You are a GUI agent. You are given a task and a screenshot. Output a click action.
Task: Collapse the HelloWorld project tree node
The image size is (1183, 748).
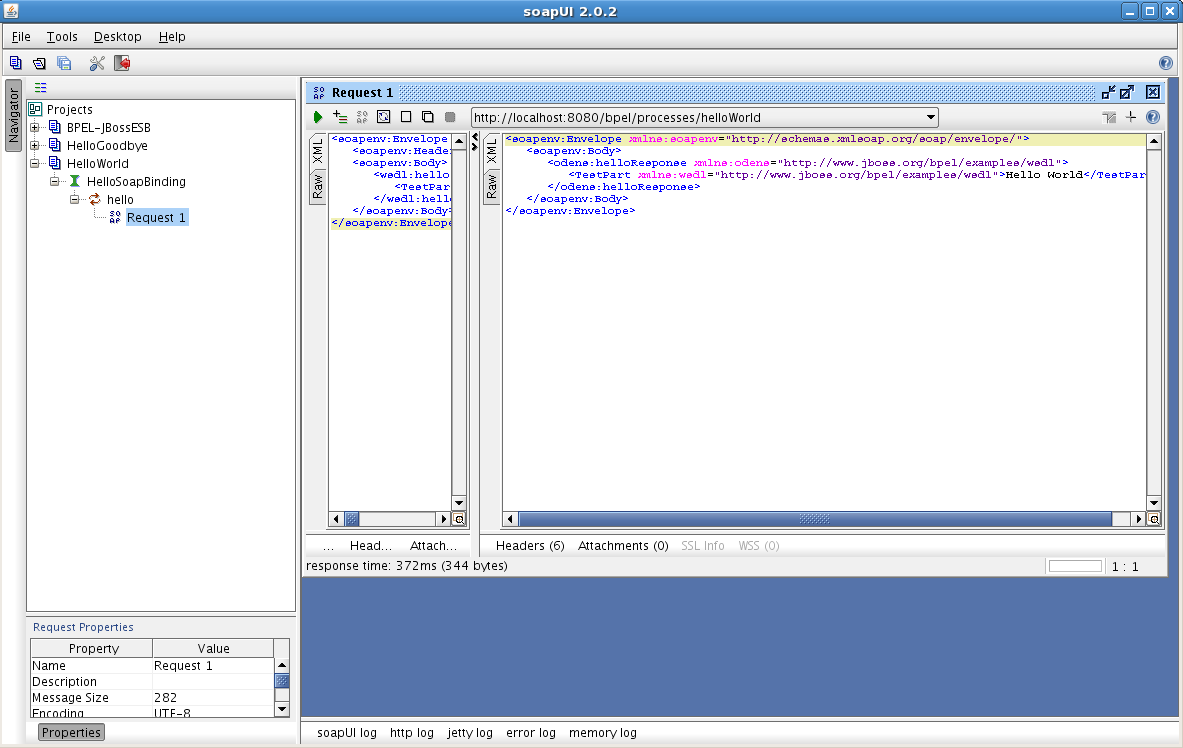coord(35,164)
